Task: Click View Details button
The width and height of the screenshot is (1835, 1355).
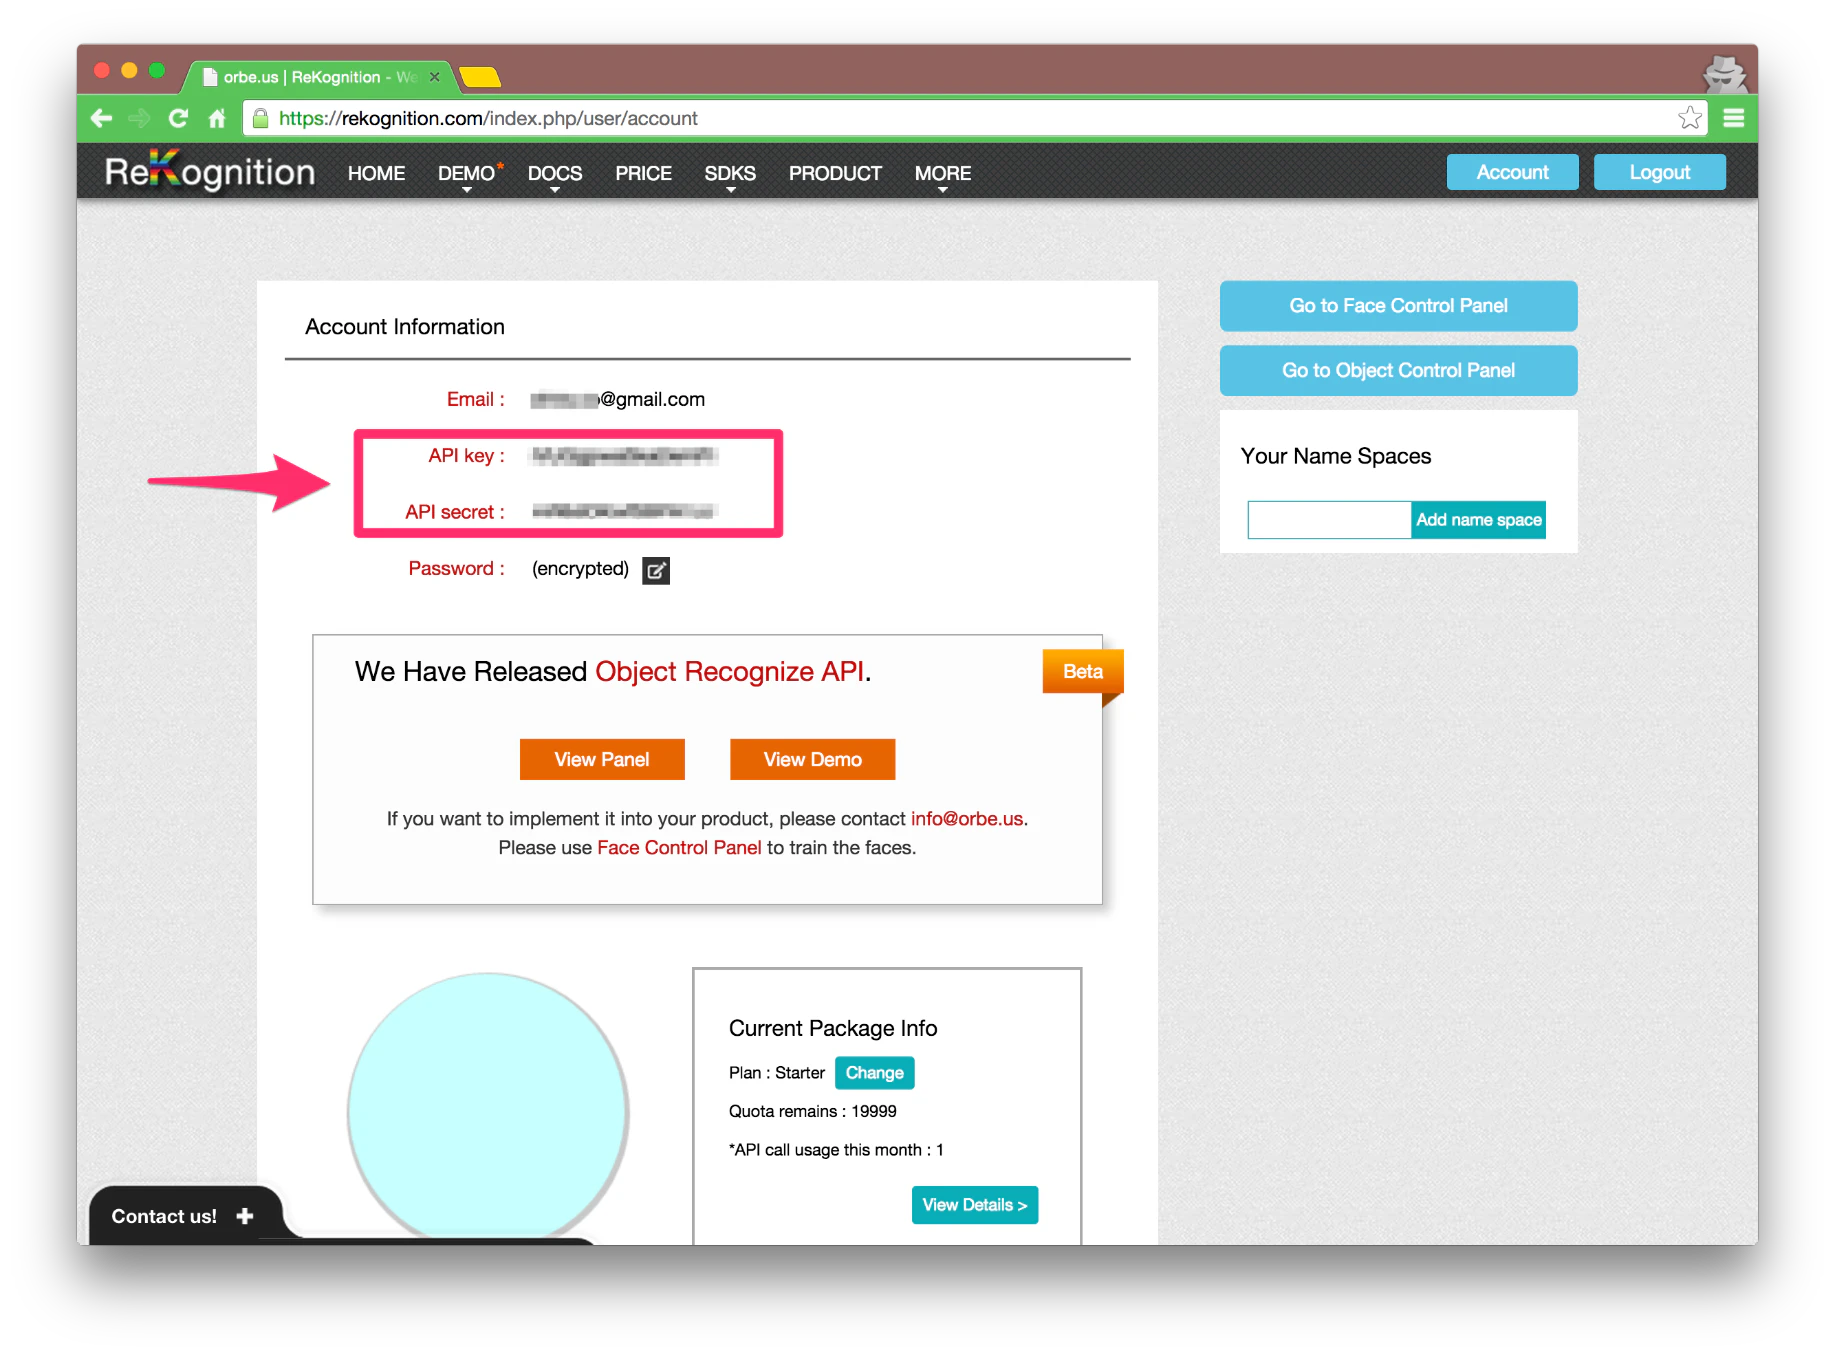Action: click(975, 1205)
